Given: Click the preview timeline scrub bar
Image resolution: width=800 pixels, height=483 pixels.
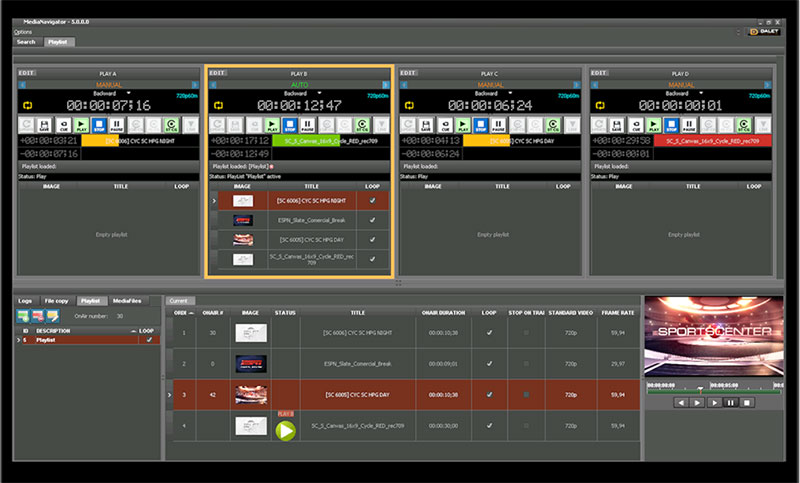Looking at the screenshot, I should click(x=713, y=391).
